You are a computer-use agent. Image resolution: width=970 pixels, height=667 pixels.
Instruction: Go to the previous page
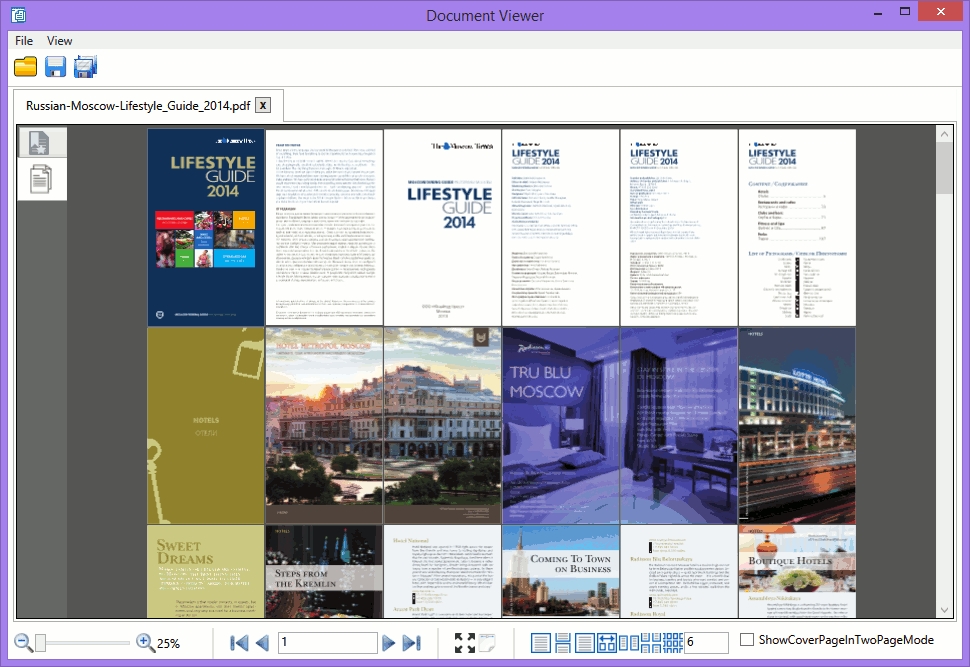262,643
